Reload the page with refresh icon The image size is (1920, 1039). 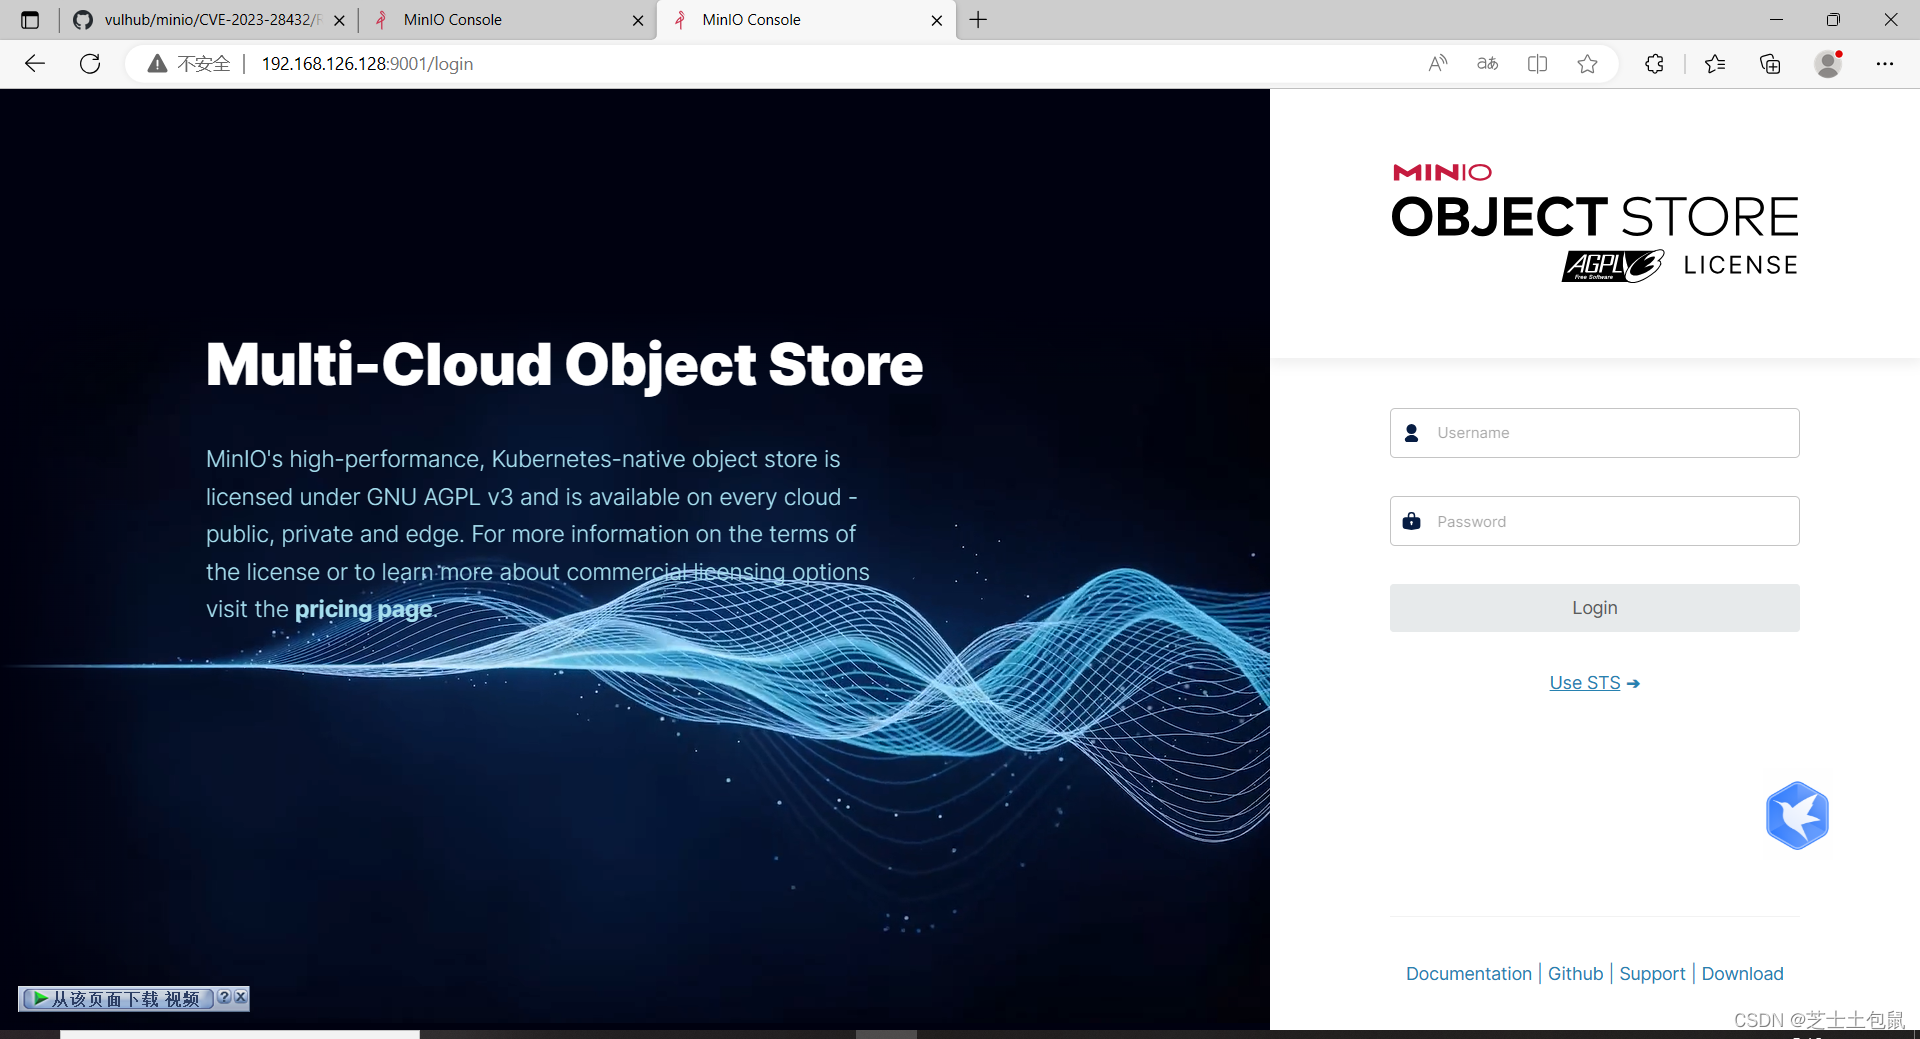pyautogui.click(x=90, y=64)
